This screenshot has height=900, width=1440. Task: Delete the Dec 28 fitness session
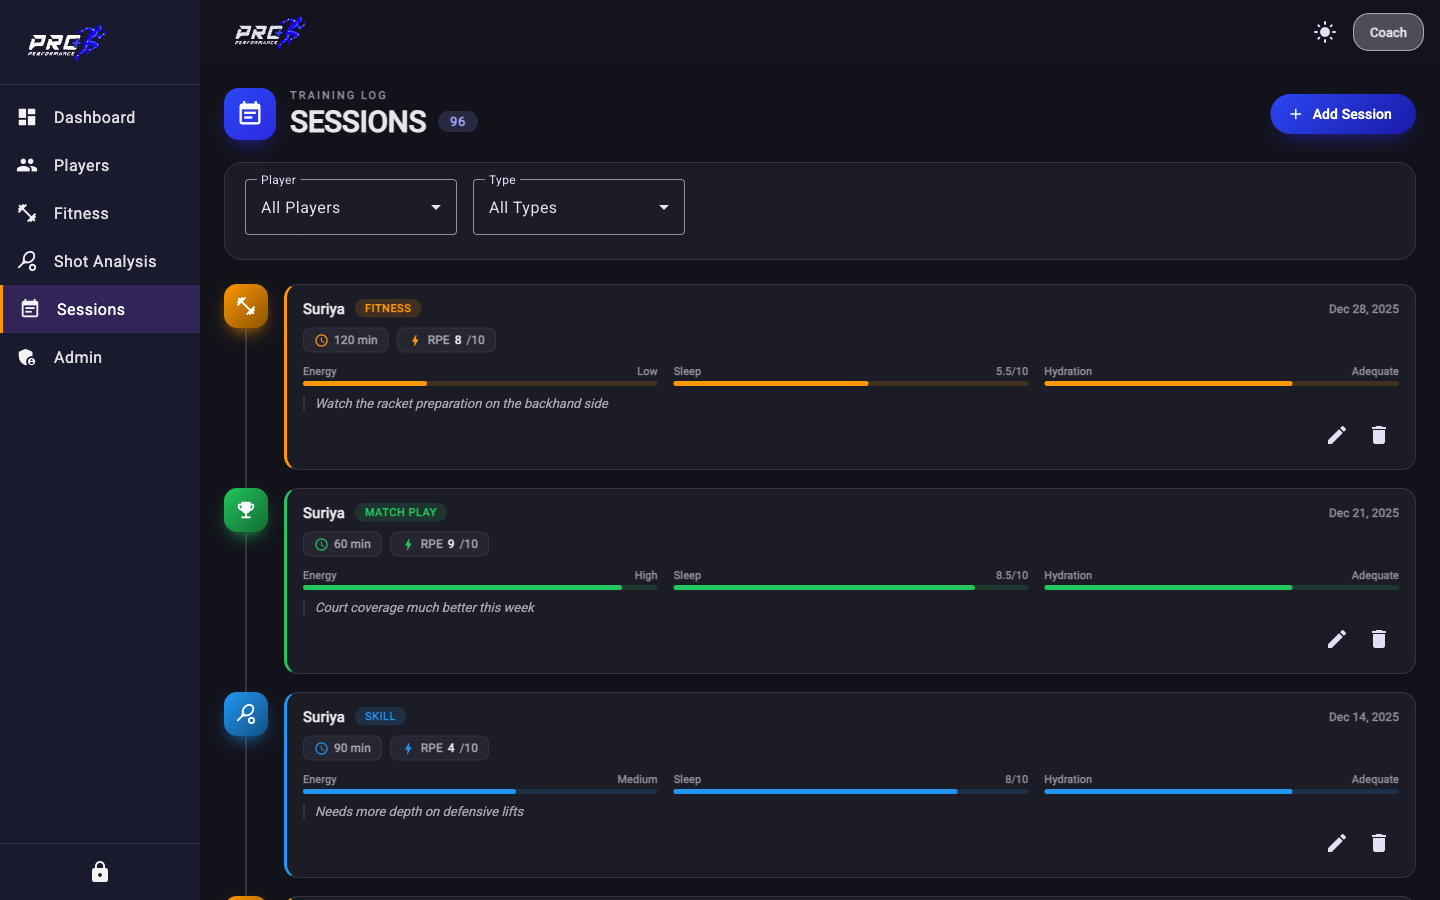click(x=1379, y=435)
